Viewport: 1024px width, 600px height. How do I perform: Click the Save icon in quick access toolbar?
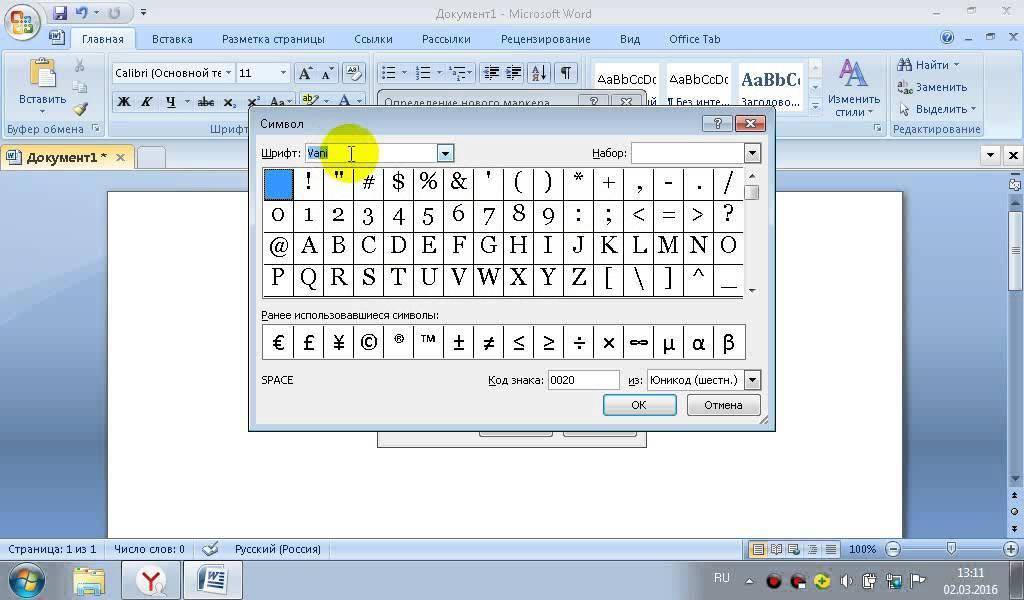(x=60, y=13)
